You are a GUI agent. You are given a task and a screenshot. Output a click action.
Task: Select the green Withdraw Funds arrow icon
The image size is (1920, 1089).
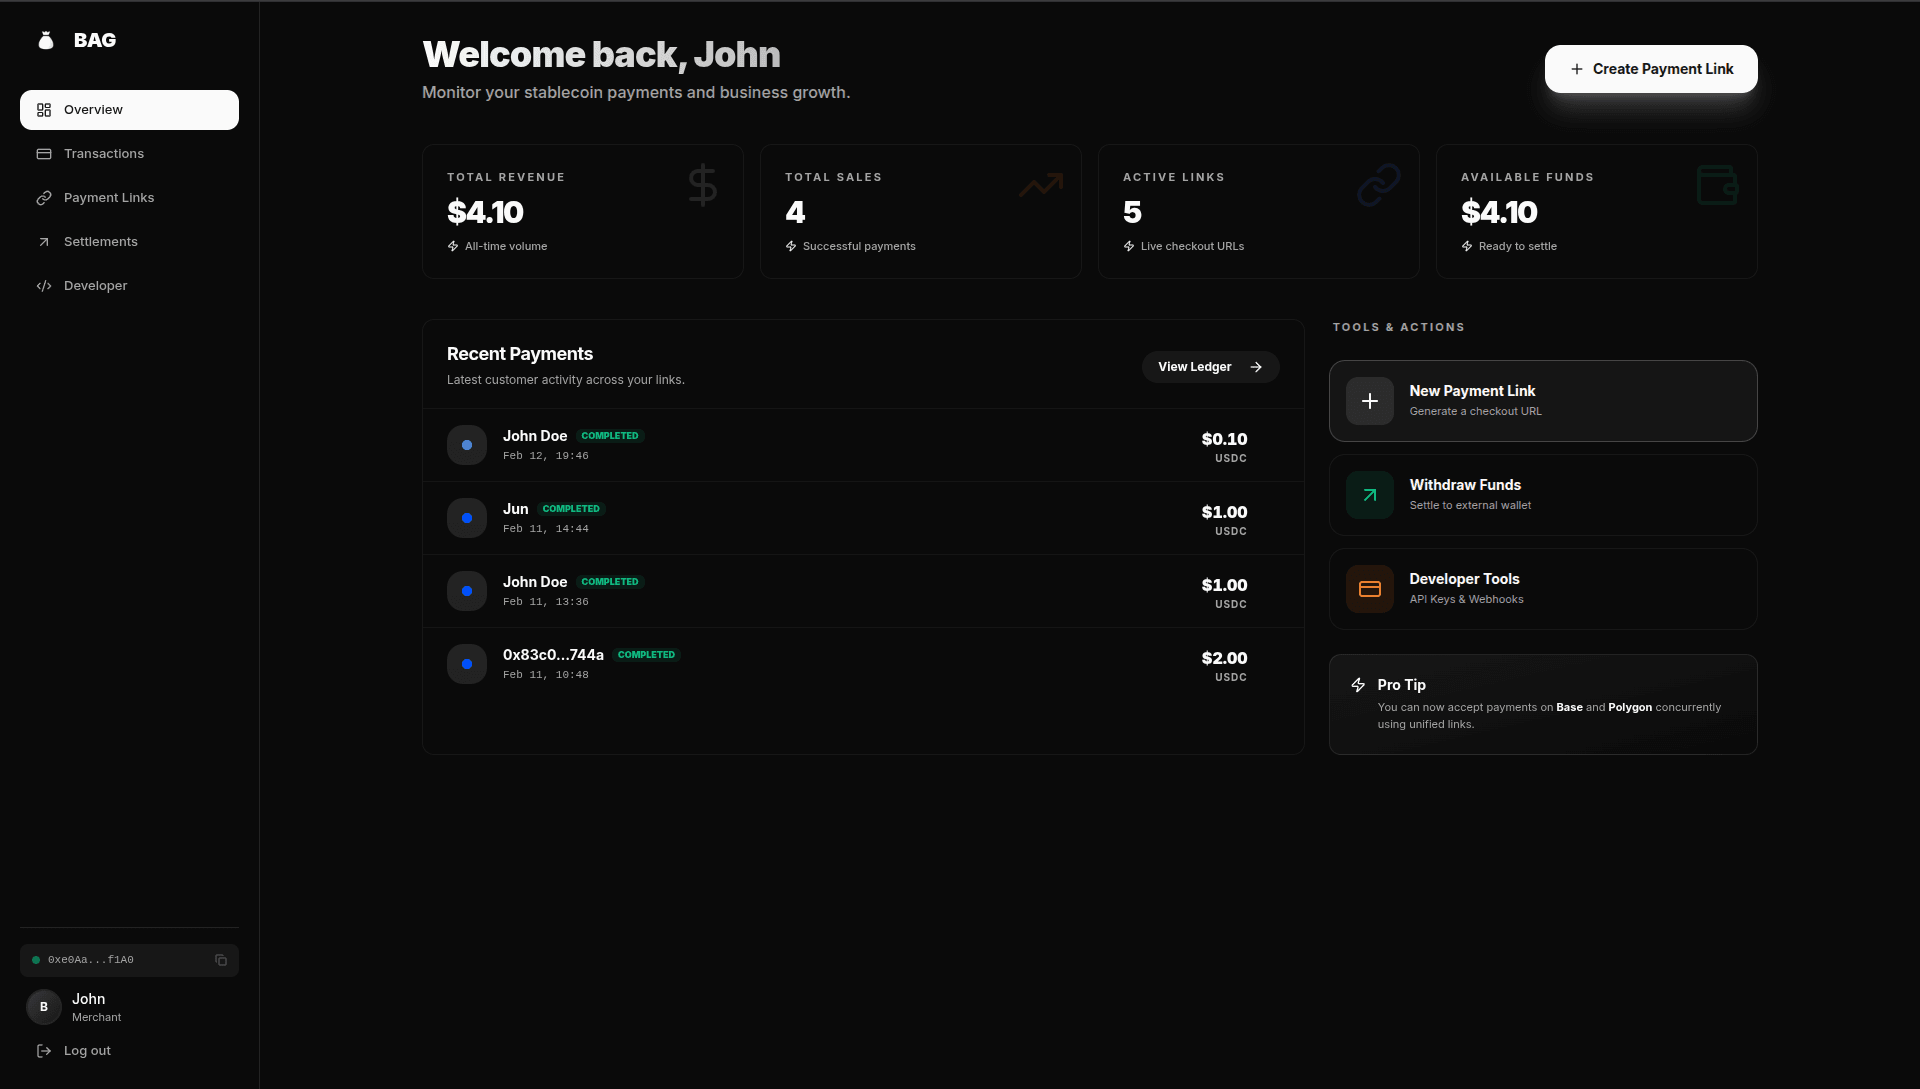(x=1369, y=494)
